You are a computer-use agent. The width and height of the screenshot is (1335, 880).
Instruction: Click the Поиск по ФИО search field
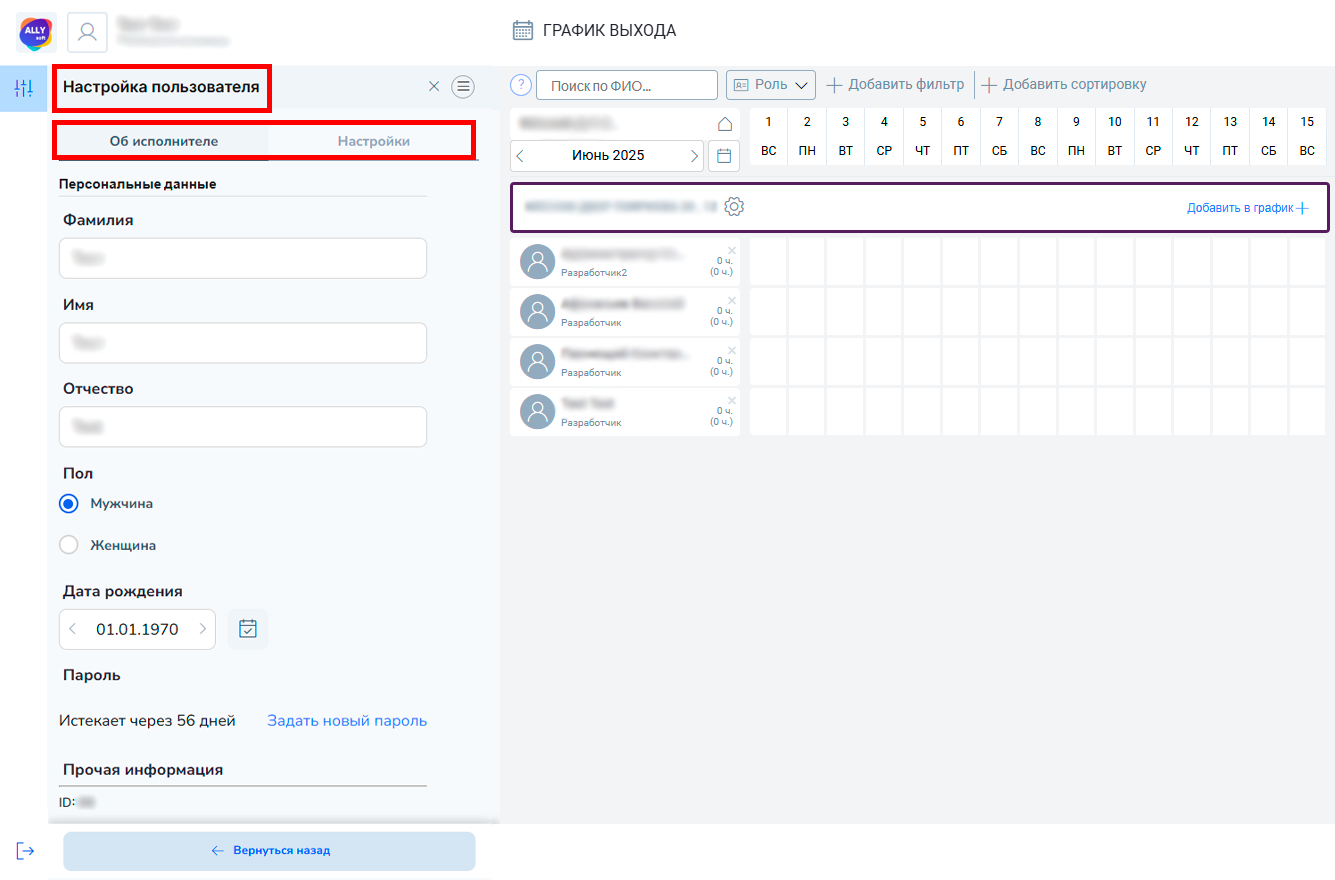pos(627,86)
